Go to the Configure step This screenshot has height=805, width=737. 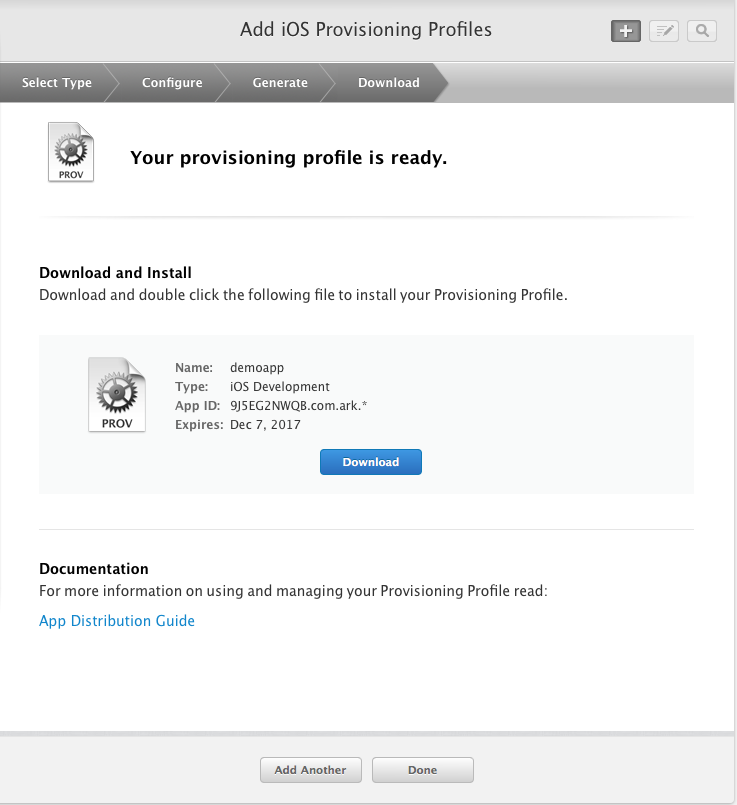[x=172, y=83]
